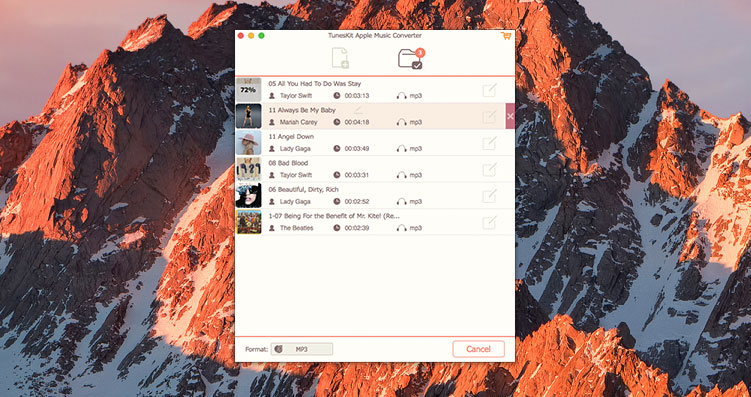
Task: Select the Sgt. Pepper album cover thumbnail
Action: pyautogui.click(x=249, y=222)
